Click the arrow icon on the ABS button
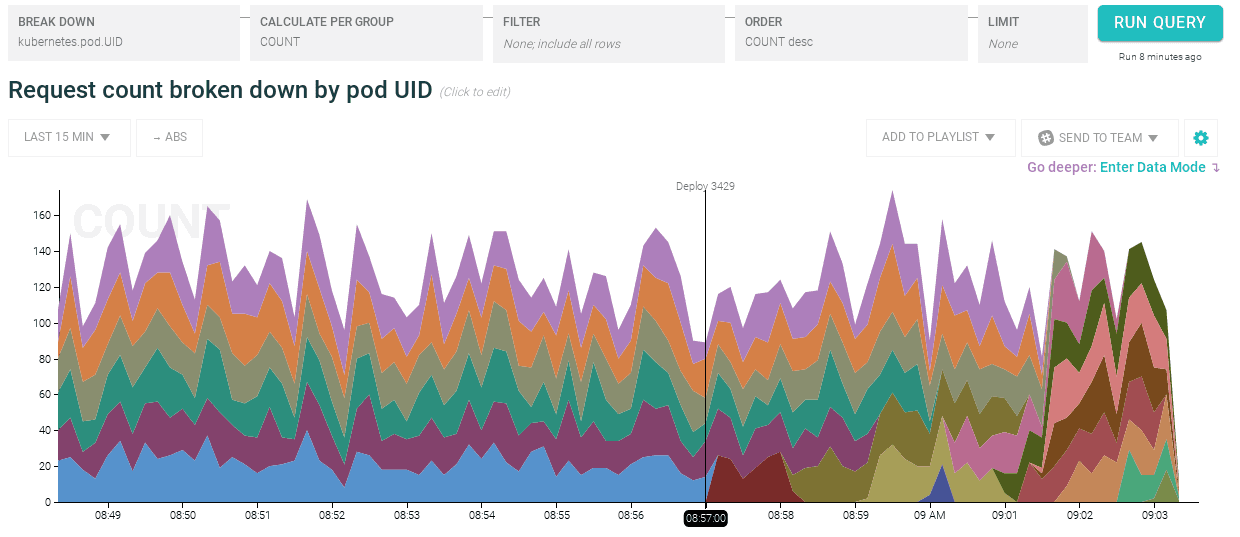Image resolution: width=1240 pixels, height=537 pixels. pos(157,138)
